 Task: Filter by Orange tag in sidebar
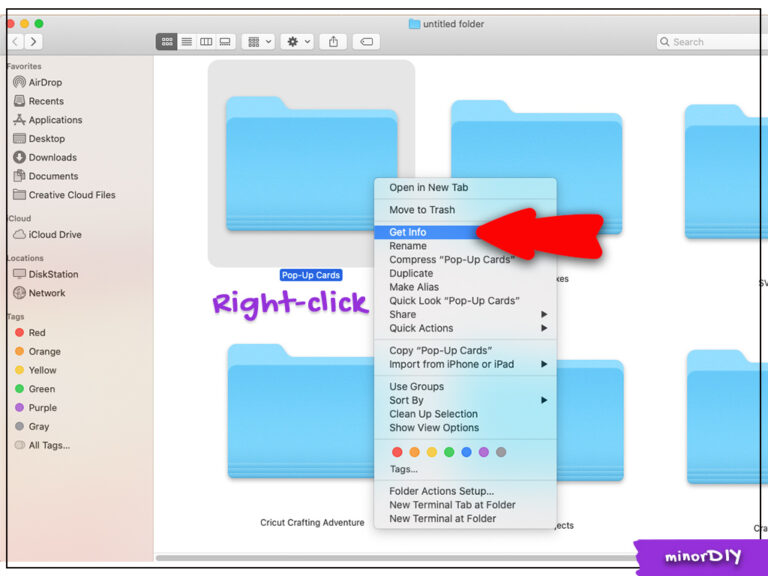(38, 351)
